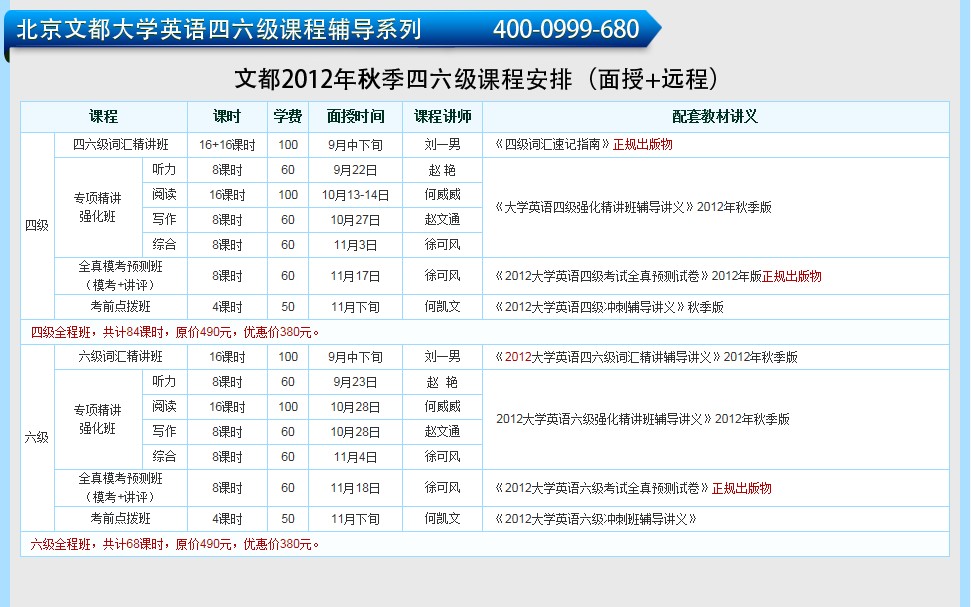Viewport: 971px width, 607px height.
Task: Click tuition 100 in 六级词汇精讲班 row
Action: point(288,357)
